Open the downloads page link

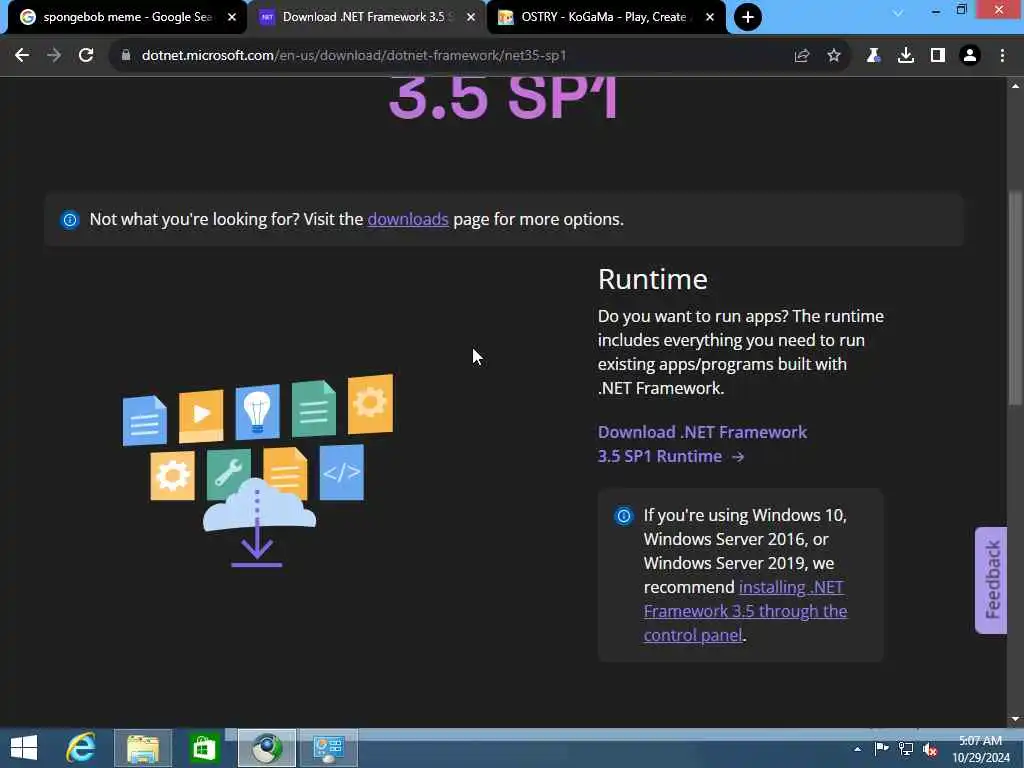pos(408,219)
